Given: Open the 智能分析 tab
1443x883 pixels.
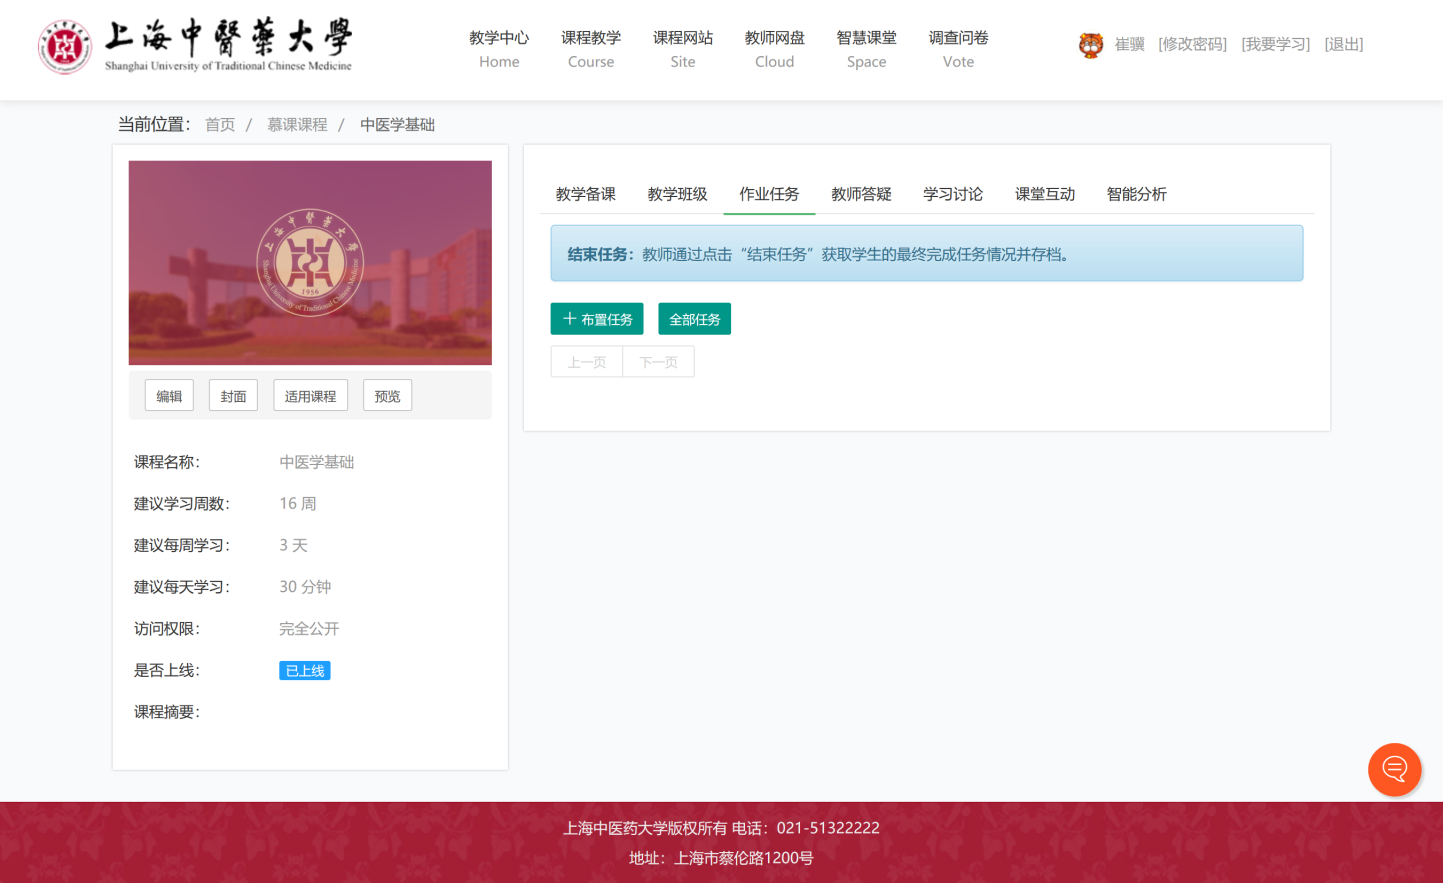Looking at the screenshot, I should coord(1136,194).
